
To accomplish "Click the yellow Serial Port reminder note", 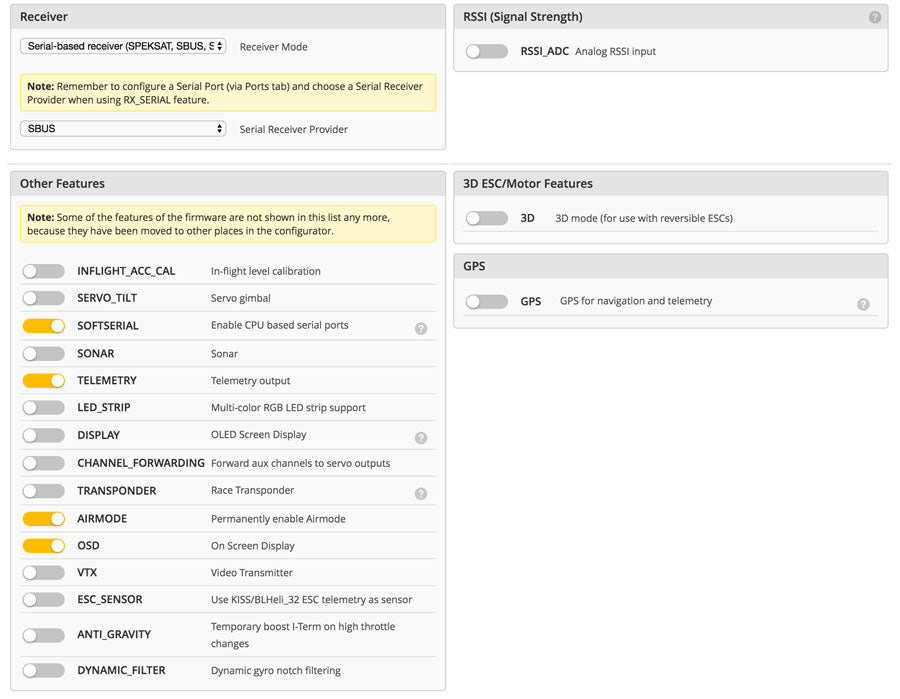I will point(228,92).
